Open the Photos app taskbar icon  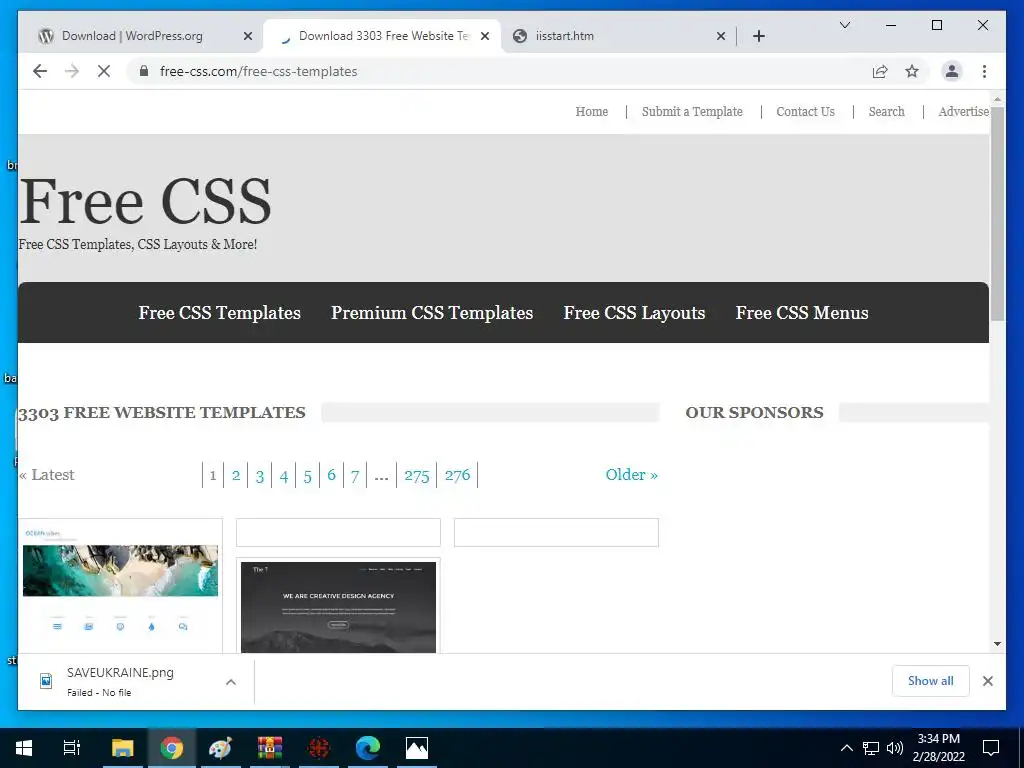point(417,748)
